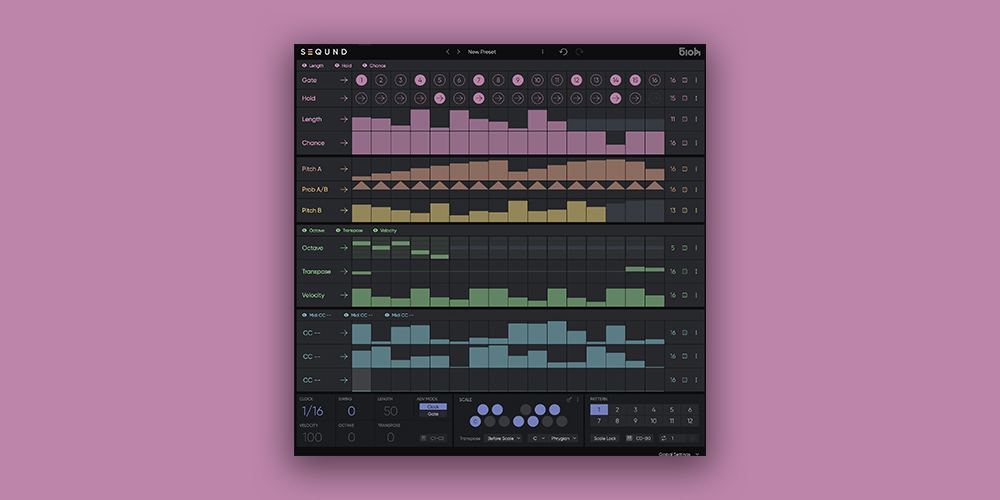
Task: Click the Scale Lock button
Action: (605, 438)
